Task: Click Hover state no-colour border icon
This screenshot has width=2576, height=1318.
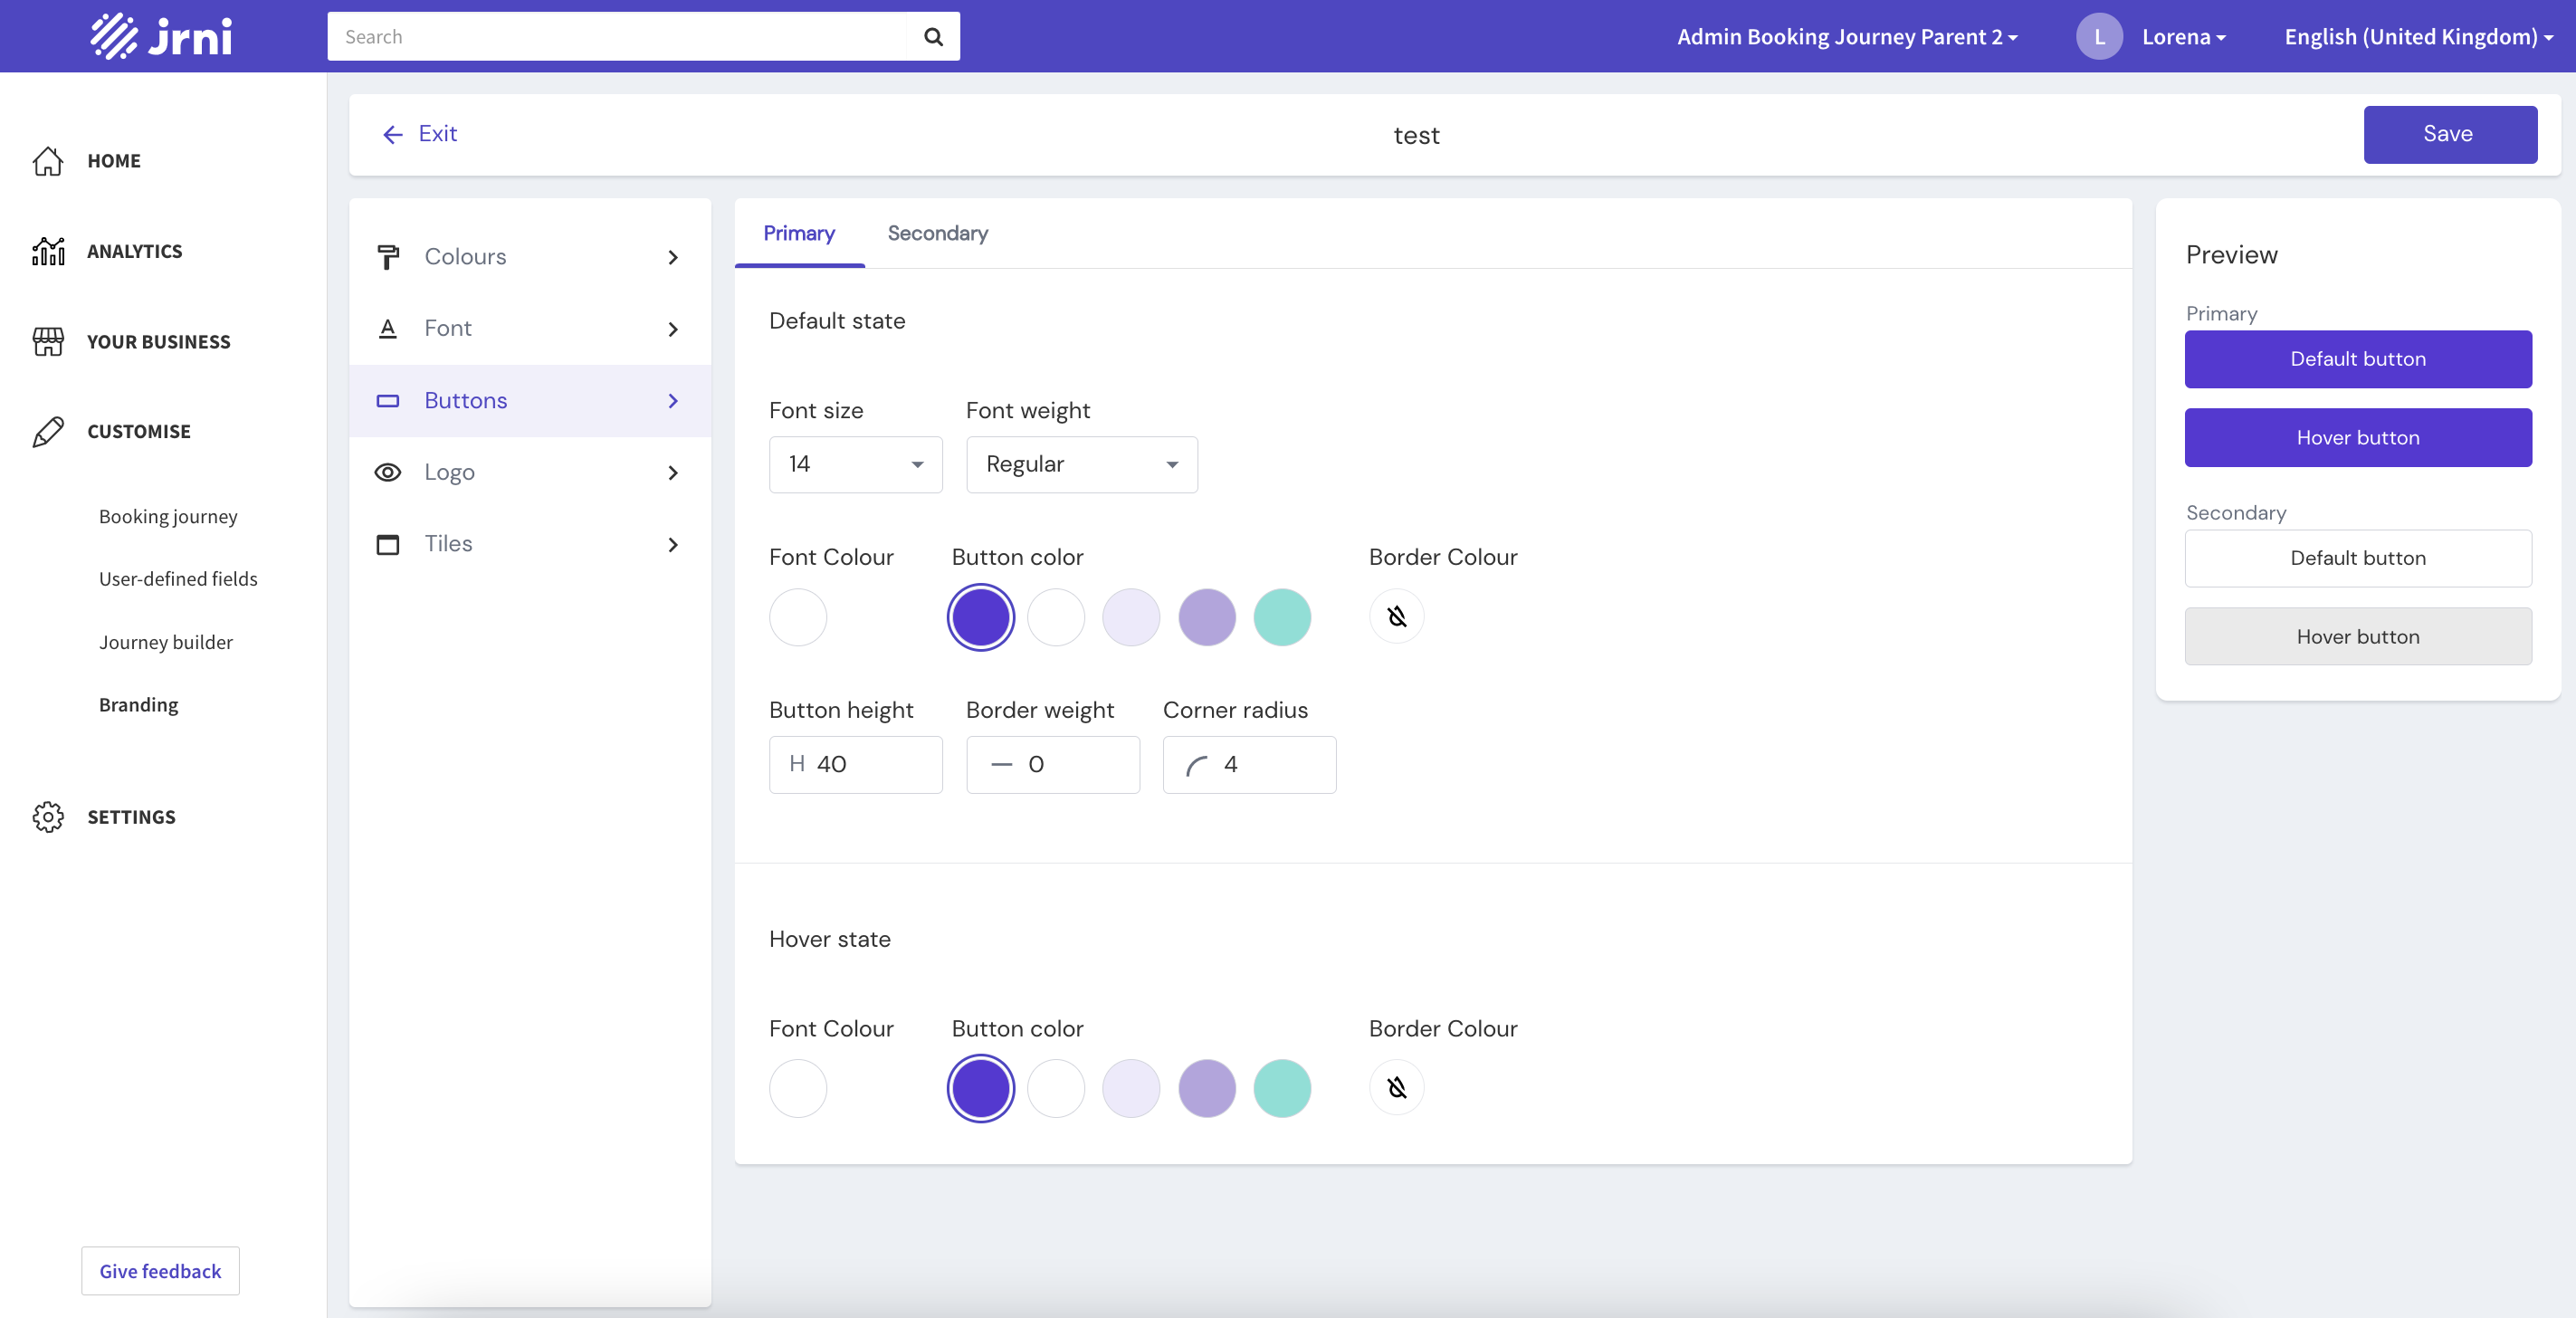Action: [1397, 1087]
